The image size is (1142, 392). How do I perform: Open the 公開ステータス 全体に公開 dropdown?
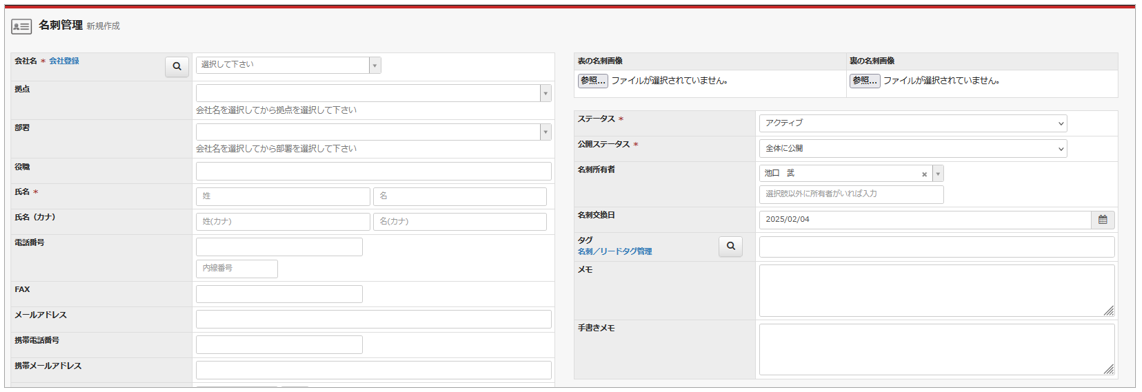click(x=913, y=149)
